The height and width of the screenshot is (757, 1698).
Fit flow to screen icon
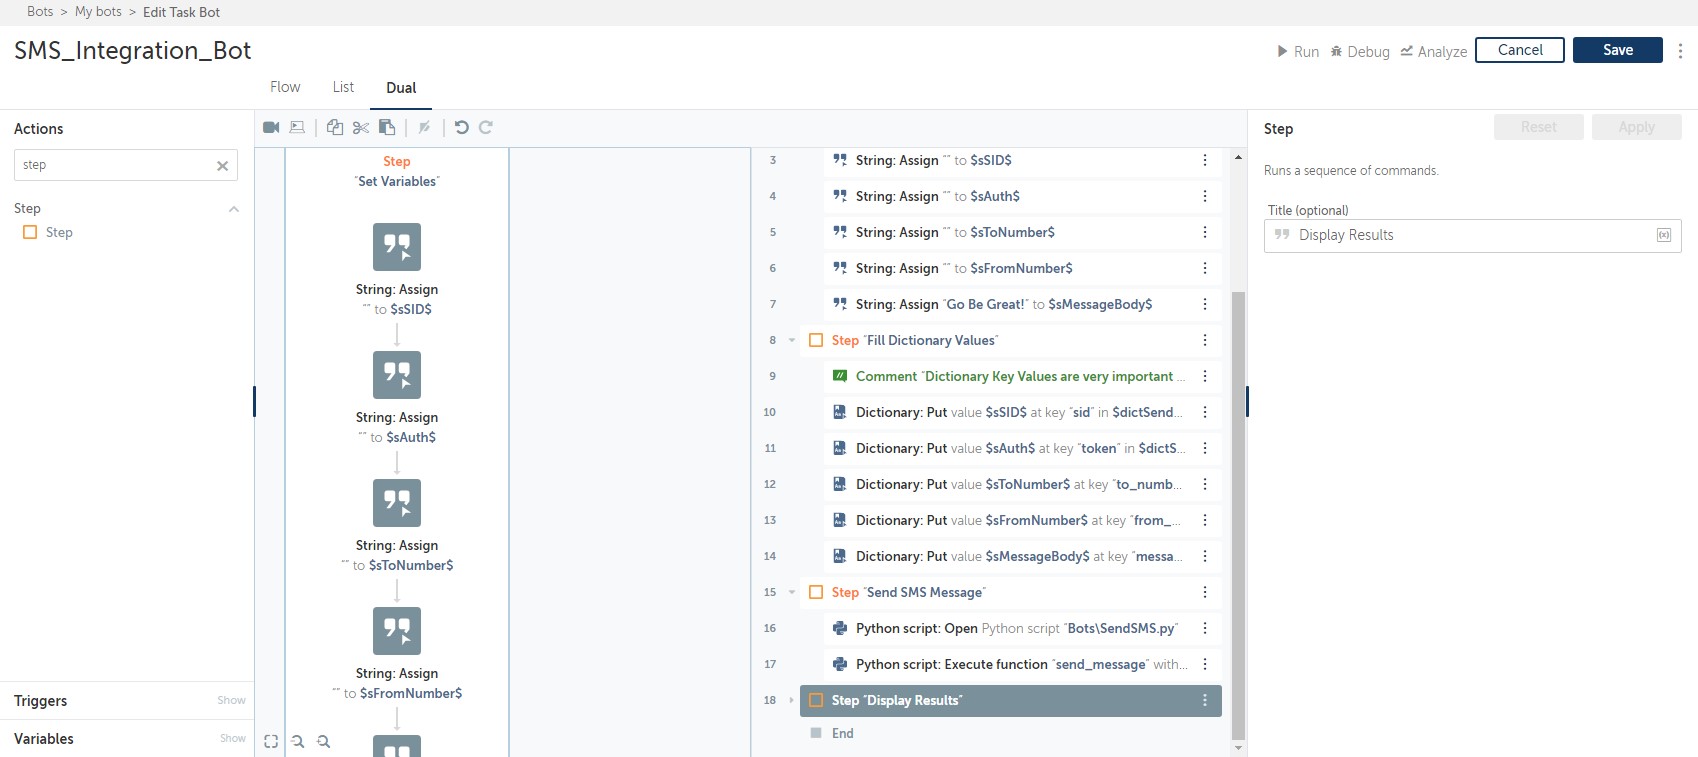(x=271, y=741)
